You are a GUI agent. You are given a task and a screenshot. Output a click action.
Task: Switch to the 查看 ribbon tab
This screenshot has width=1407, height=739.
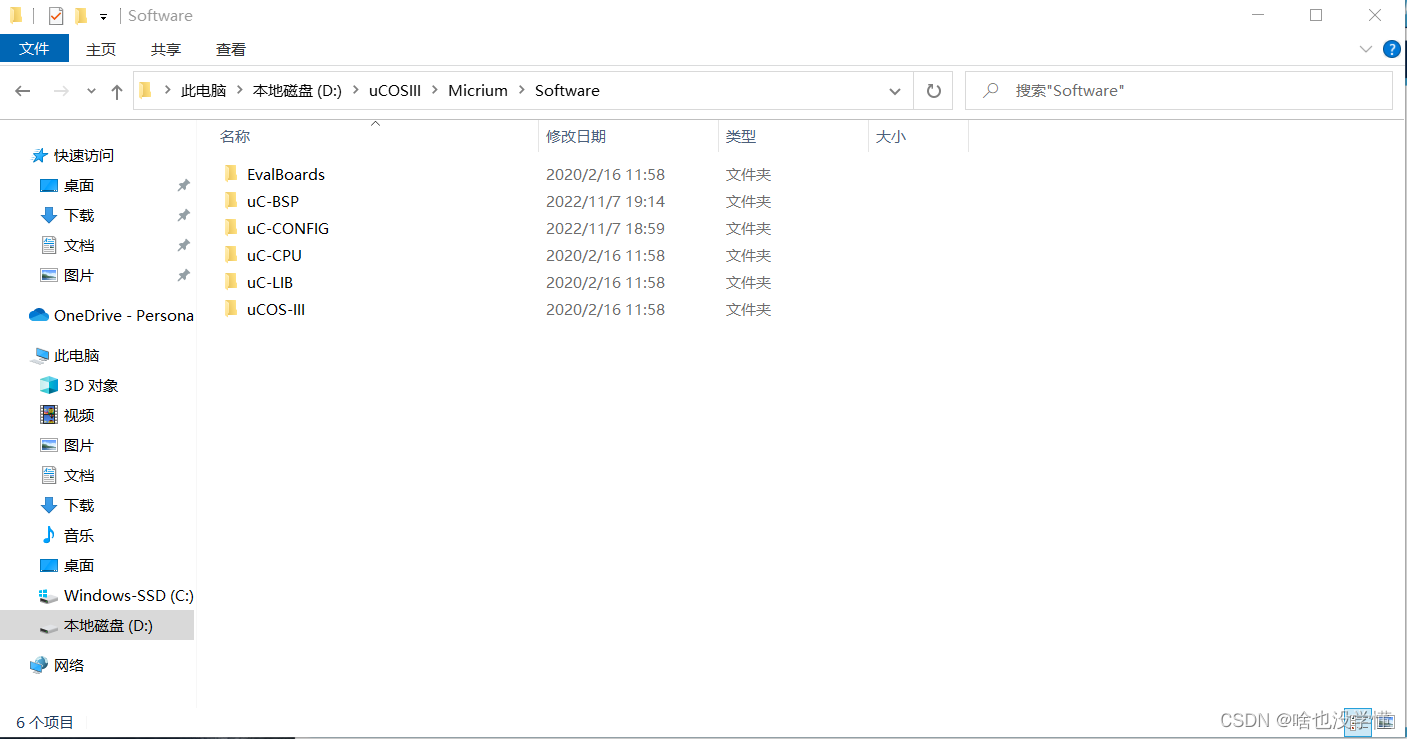tap(231, 49)
